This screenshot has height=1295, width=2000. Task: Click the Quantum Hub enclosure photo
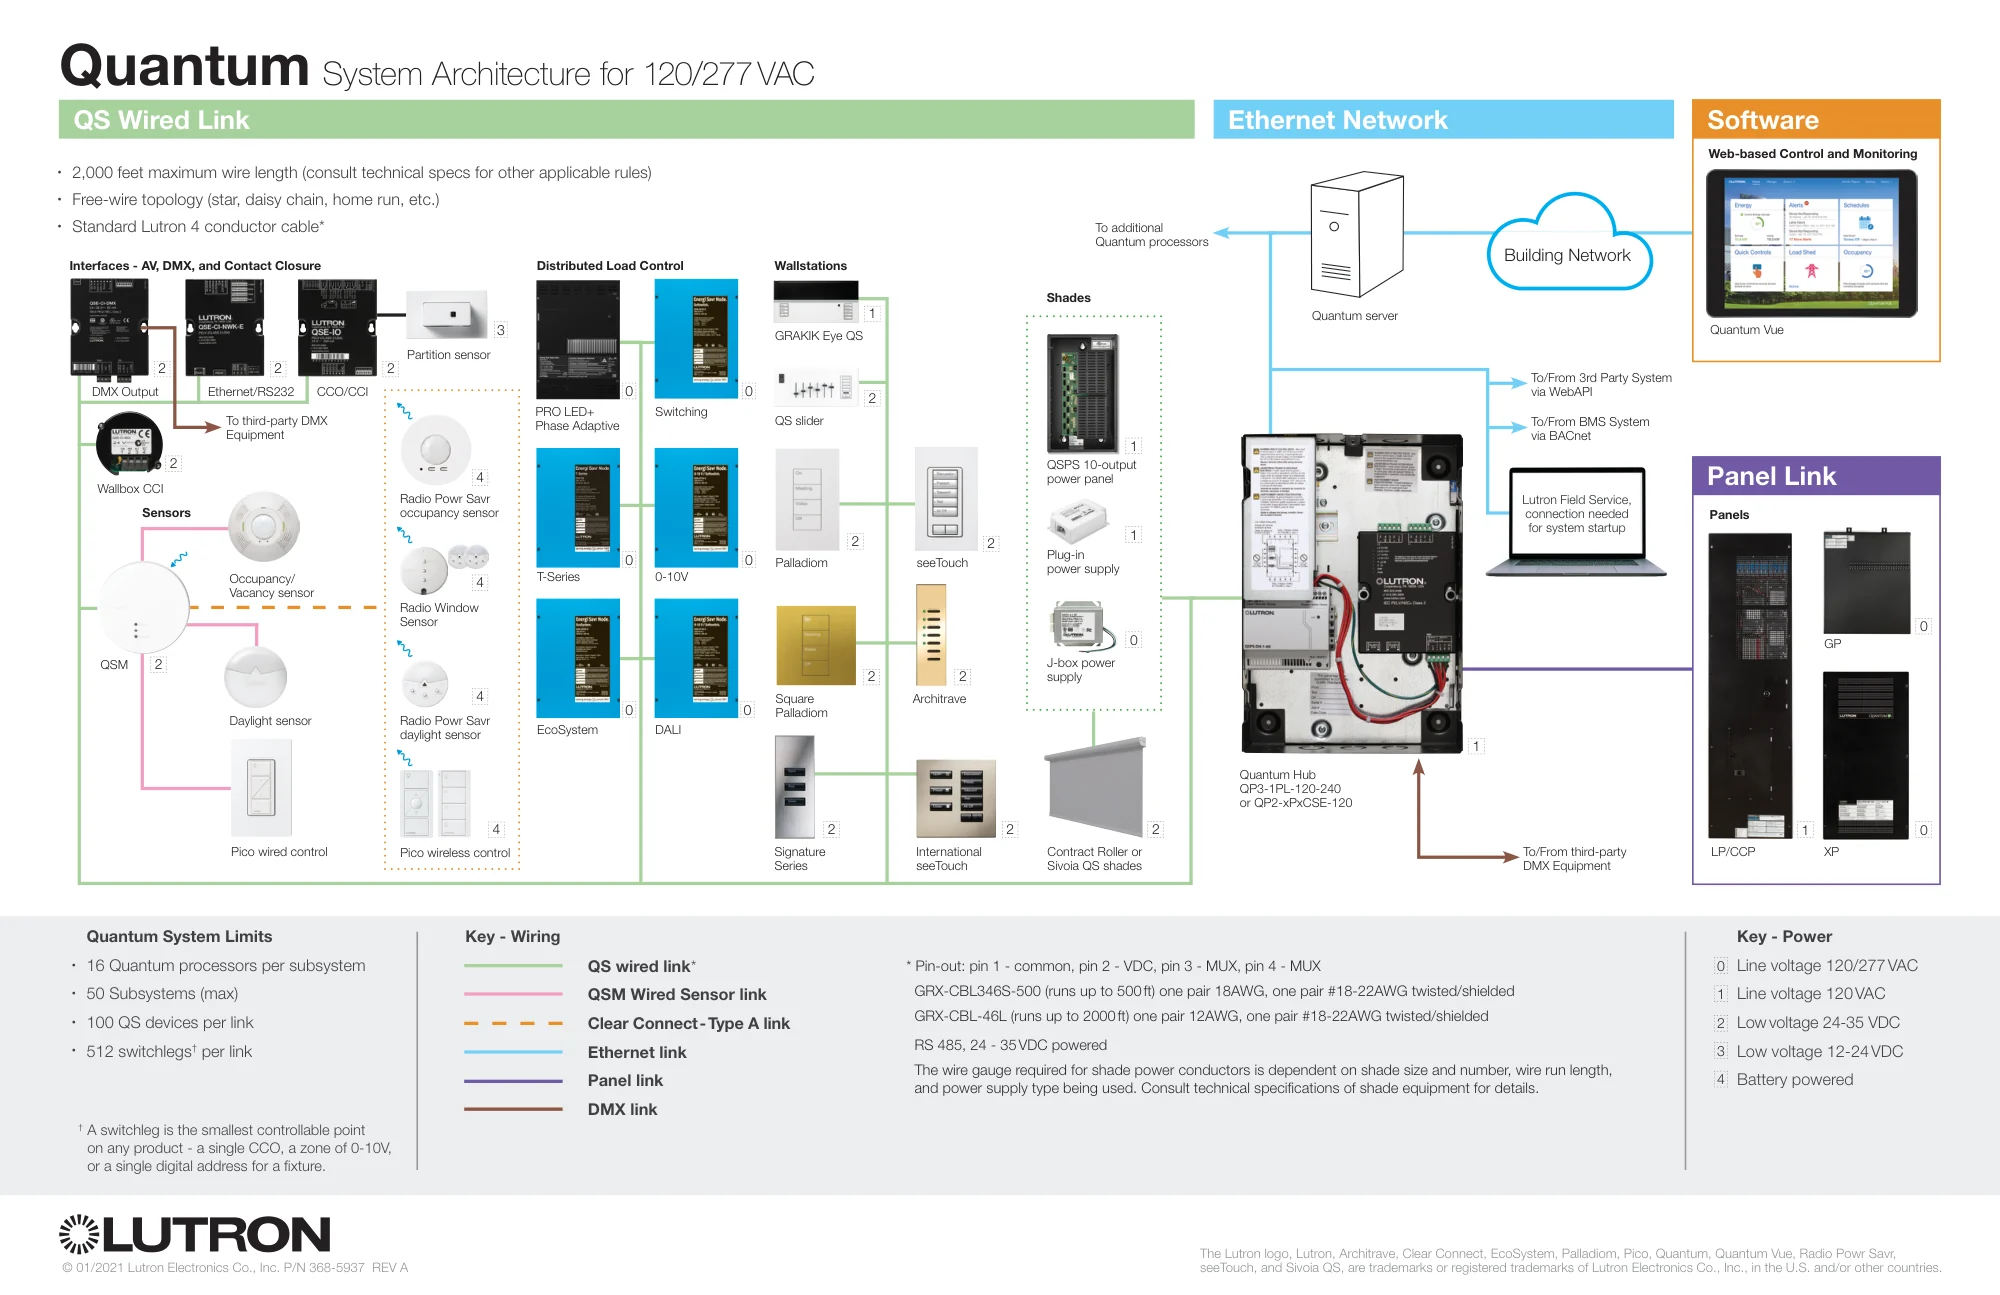(x=1352, y=593)
